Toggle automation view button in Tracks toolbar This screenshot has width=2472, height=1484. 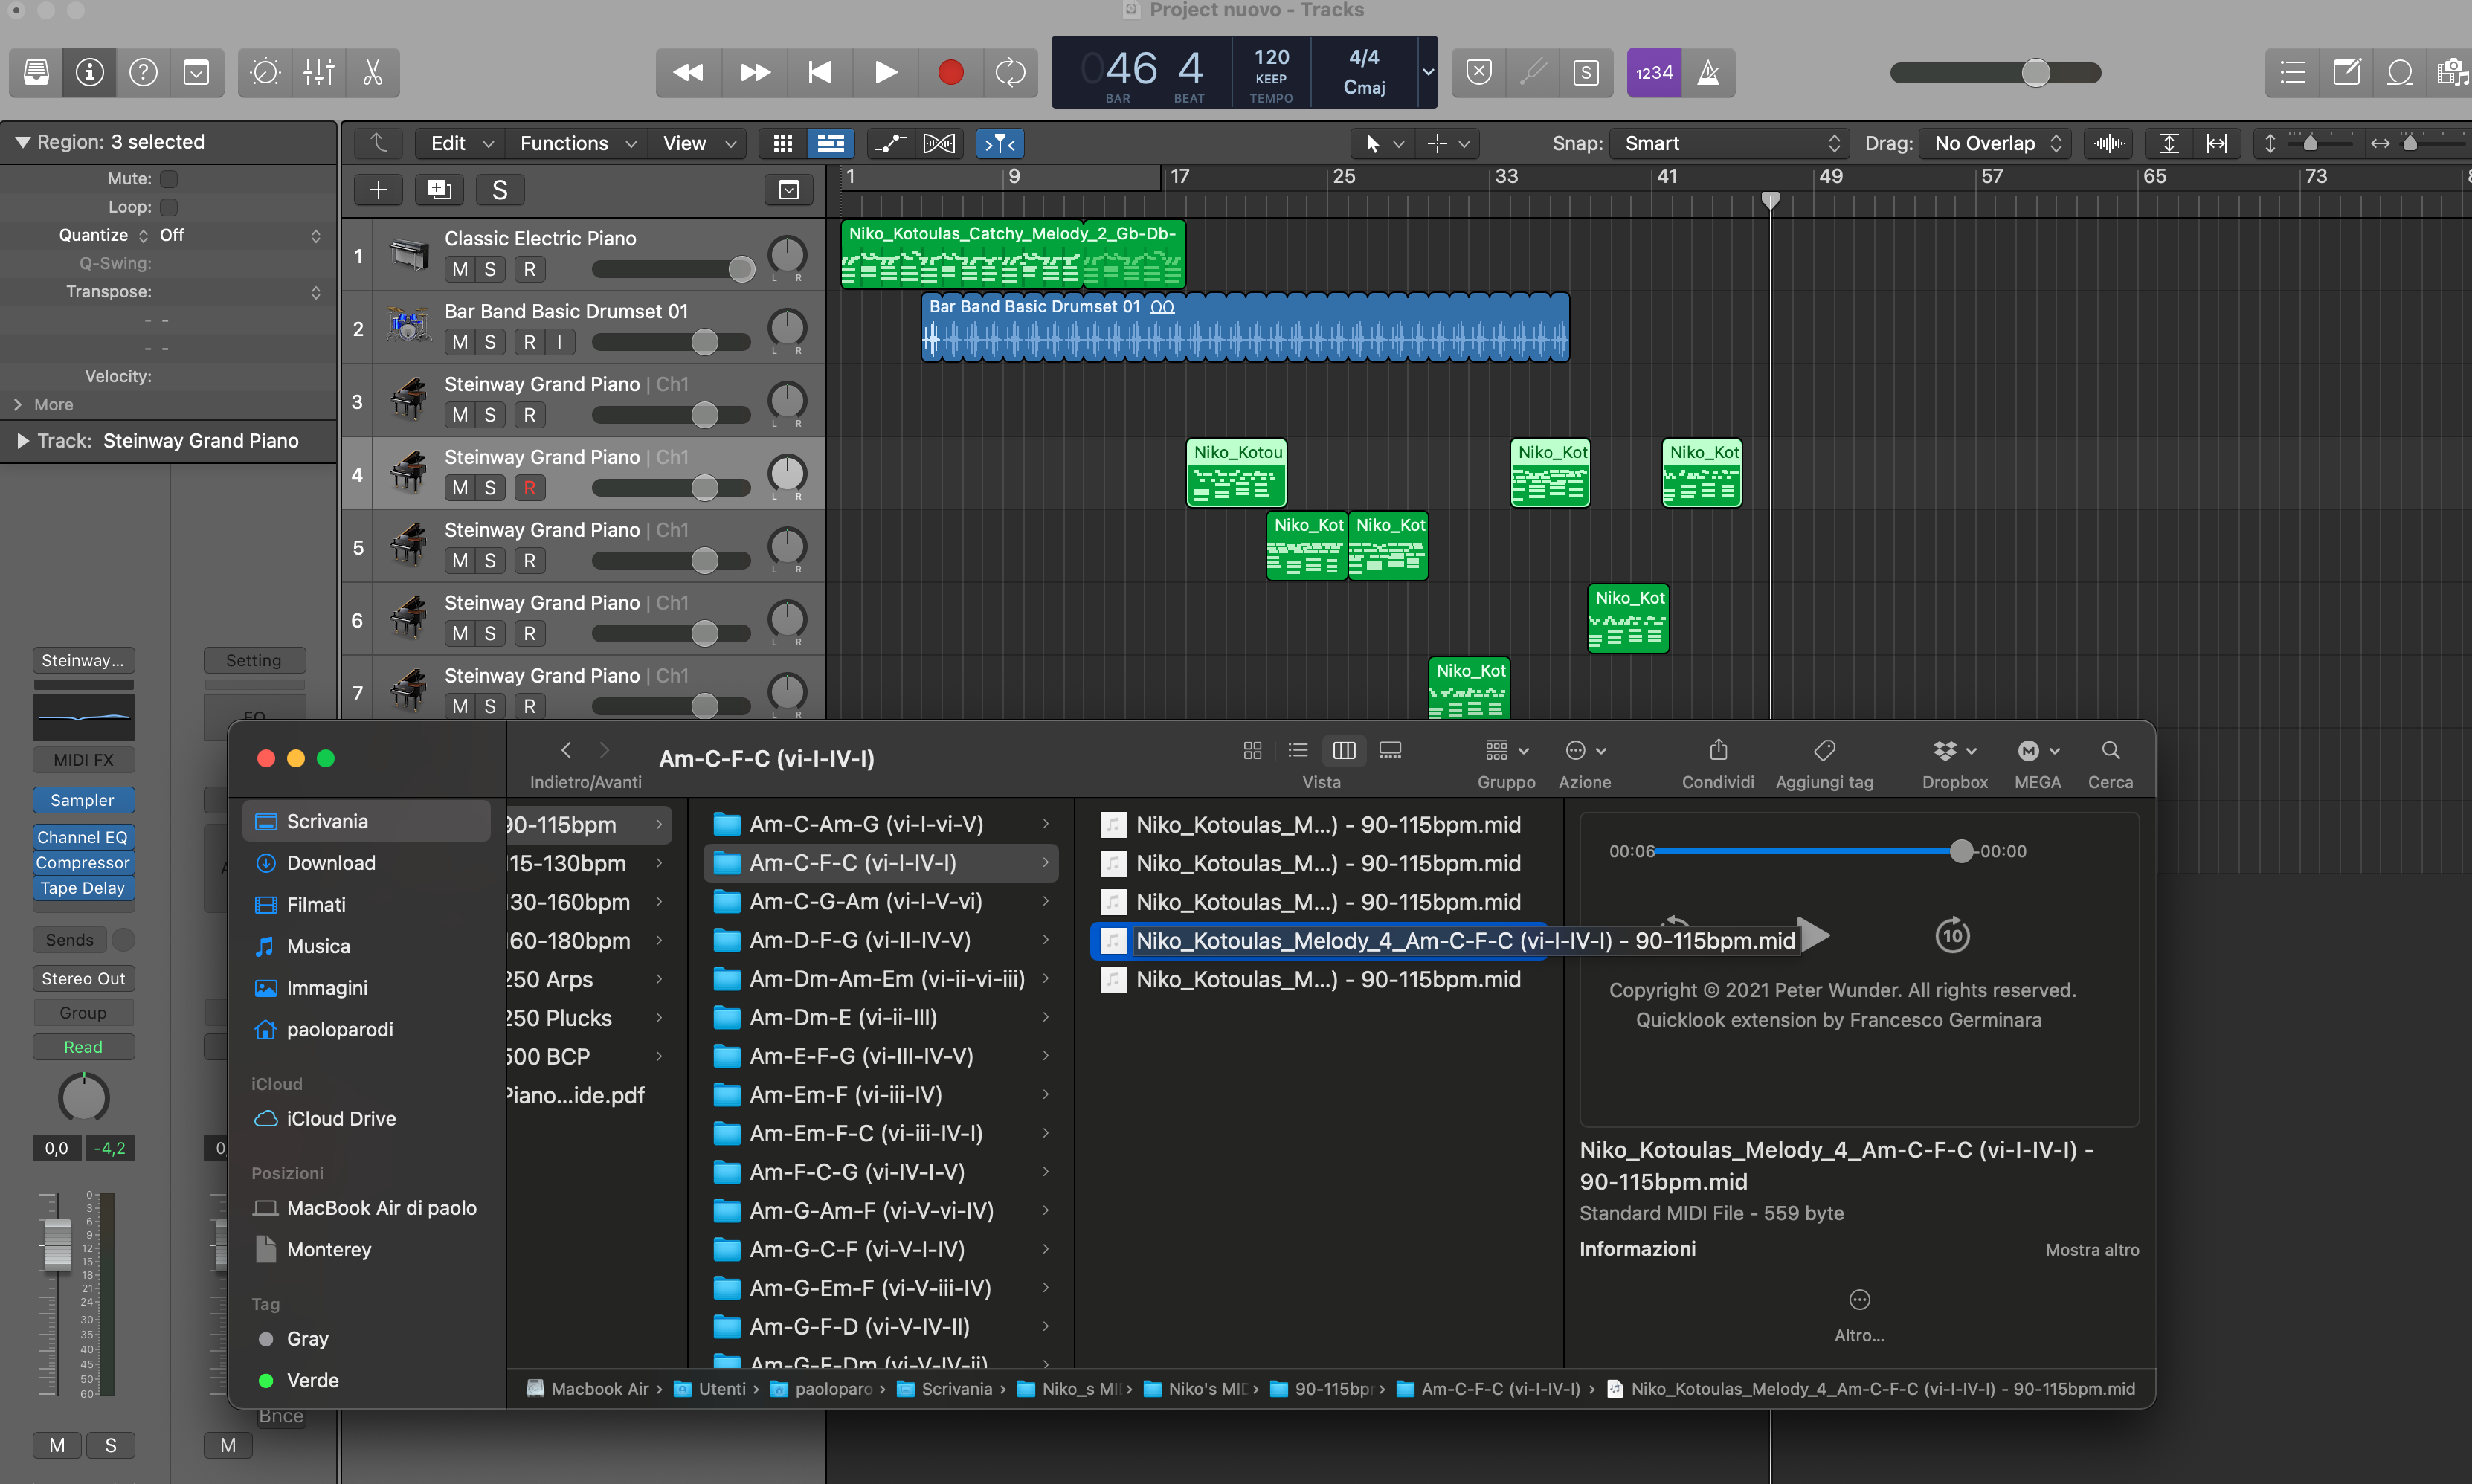coord(890,144)
